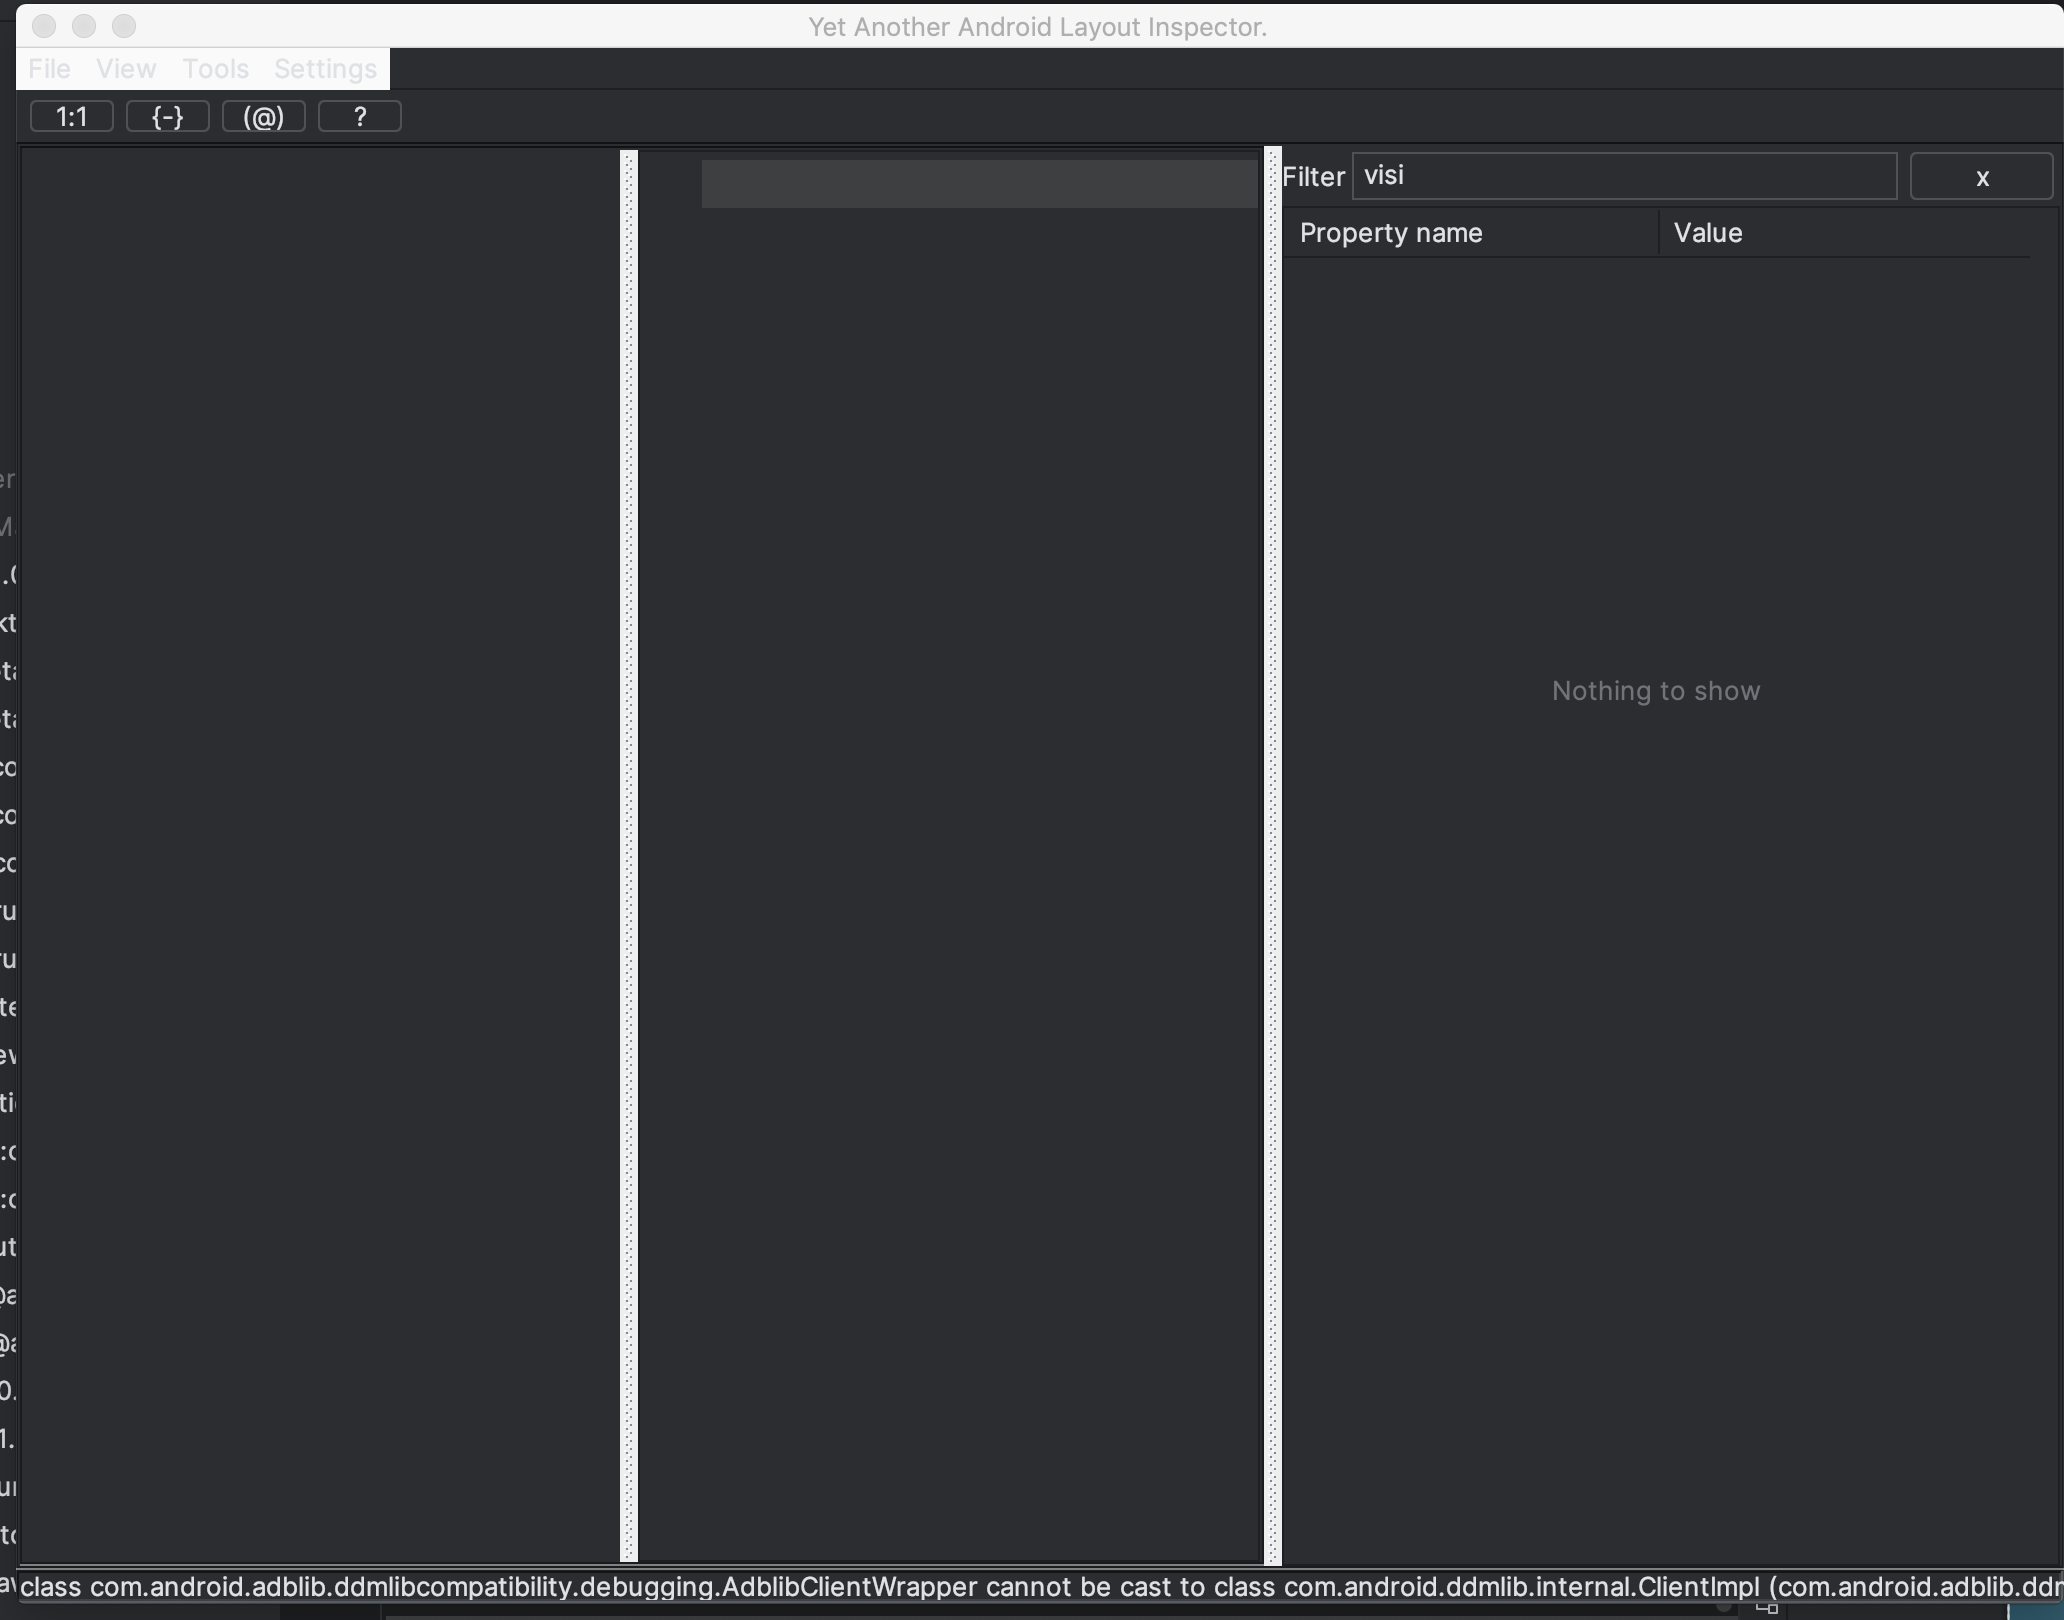The image size is (2064, 1620).
Task: Clear the filter using the x button
Action: (1981, 176)
